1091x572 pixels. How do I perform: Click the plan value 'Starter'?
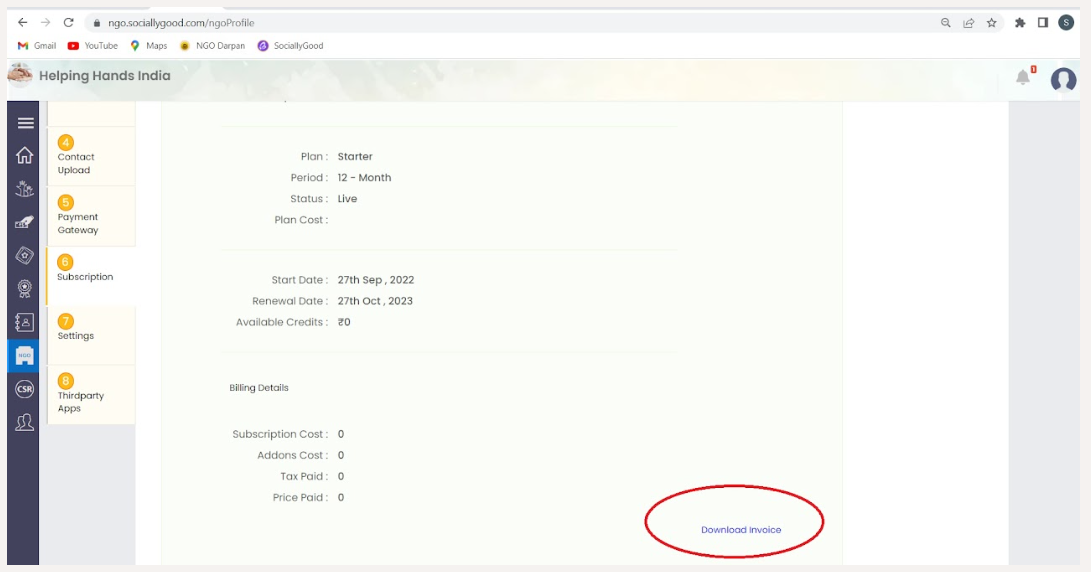(x=355, y=157)
